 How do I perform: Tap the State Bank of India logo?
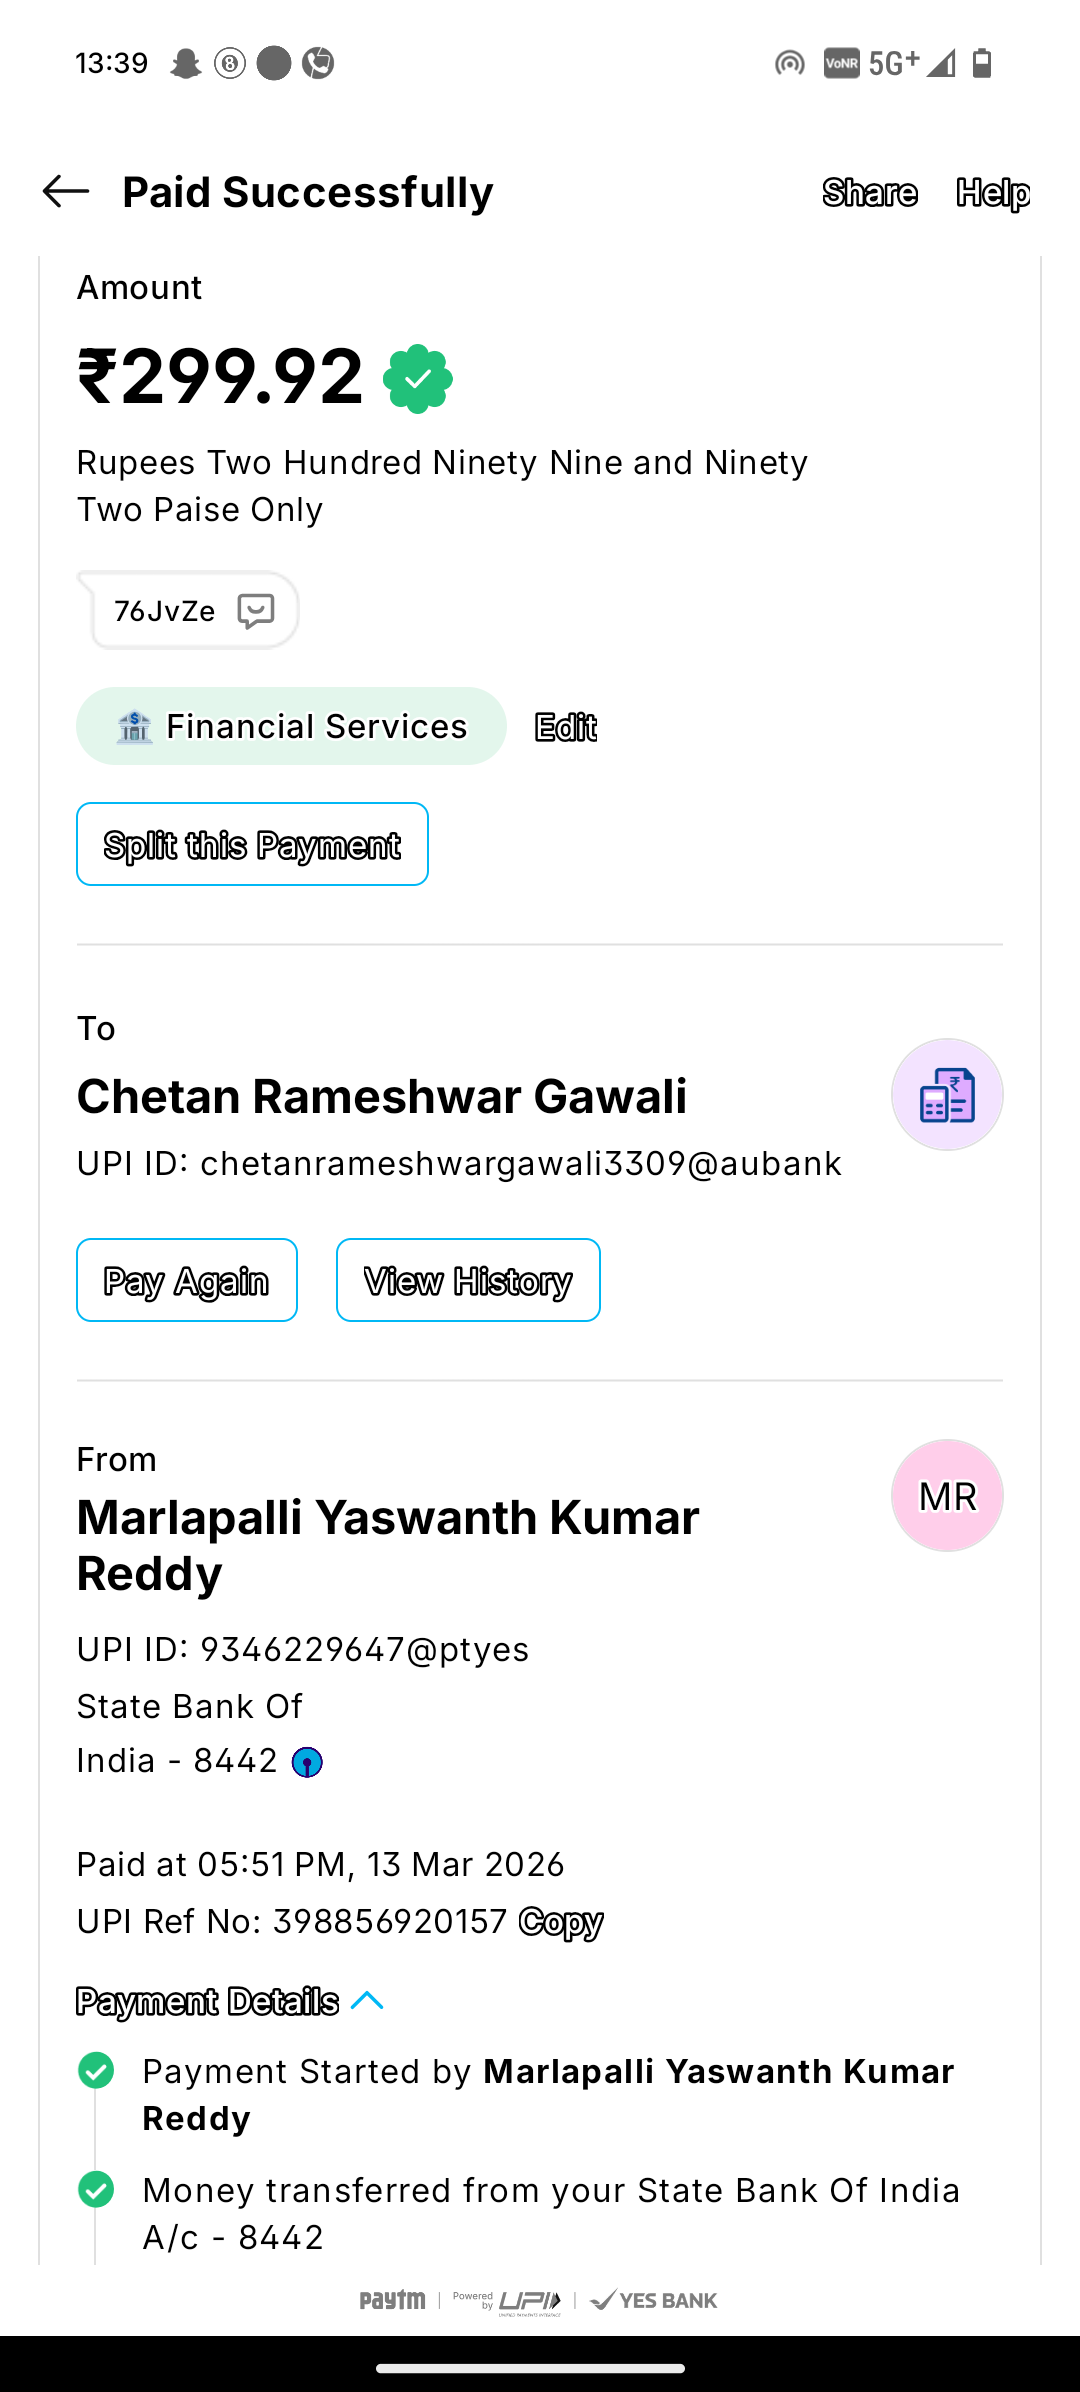click(x=307, y=1762)
